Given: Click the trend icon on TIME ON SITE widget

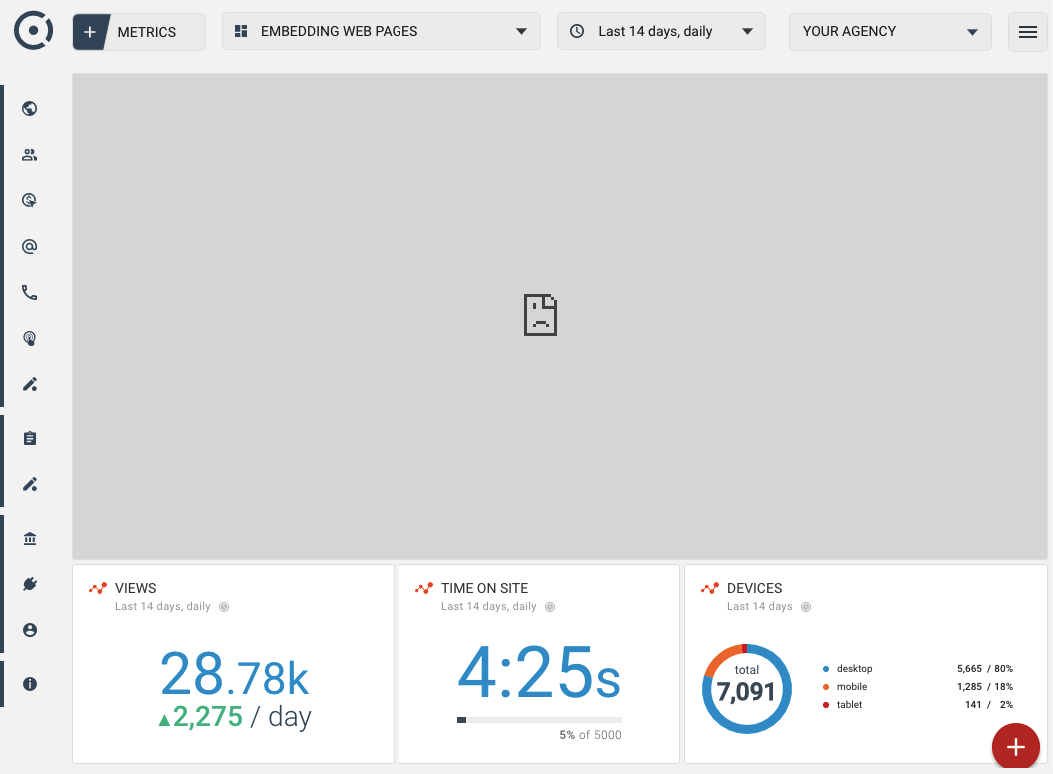Looking at the screenshot, I should [x=424, y=589].
